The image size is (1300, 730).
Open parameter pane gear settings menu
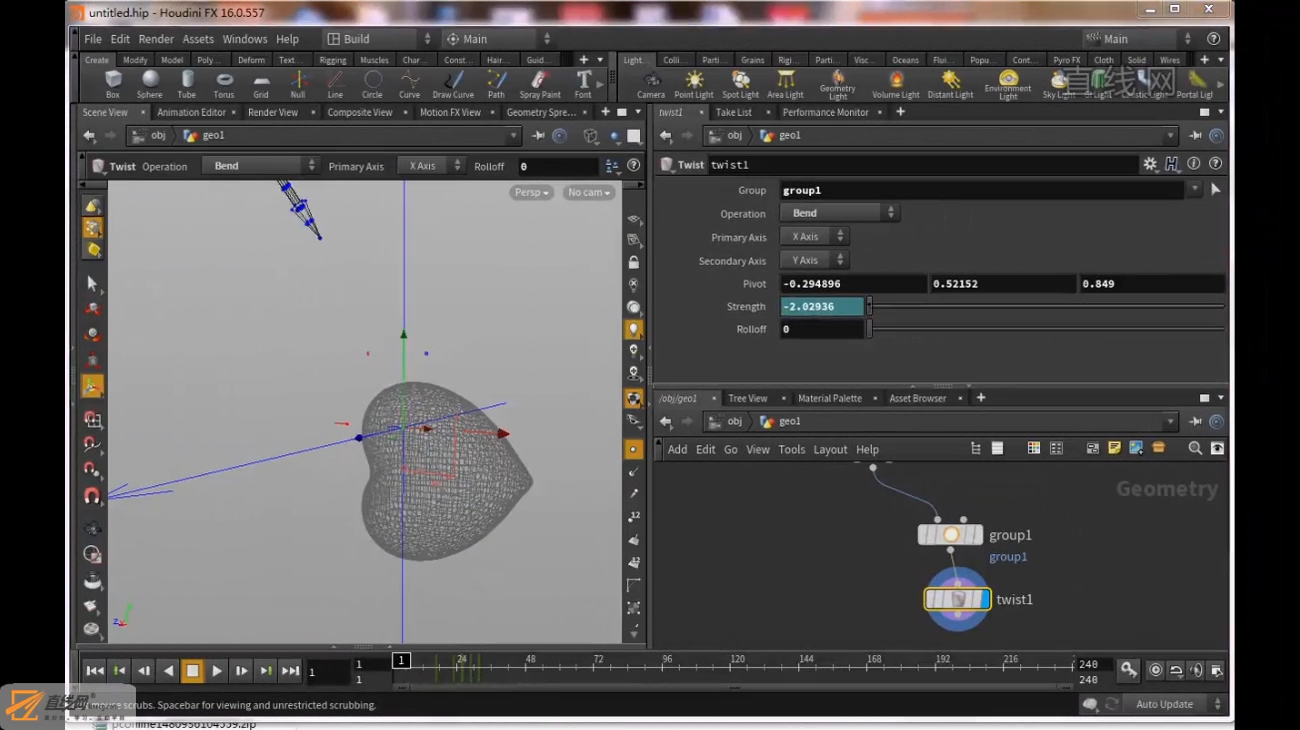click(x=1150, y=164)
